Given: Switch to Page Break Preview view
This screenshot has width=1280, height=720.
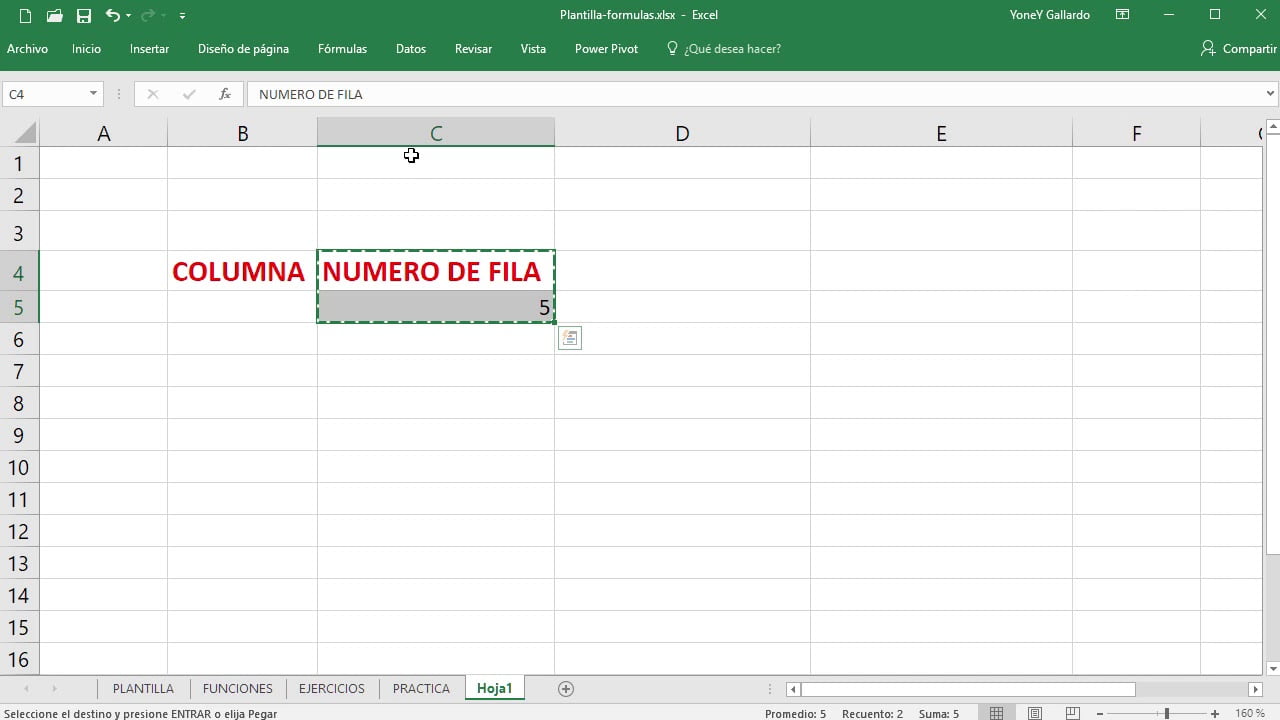Looking at the screenshot, I should pyautogui.click(x=1072, y=714).
